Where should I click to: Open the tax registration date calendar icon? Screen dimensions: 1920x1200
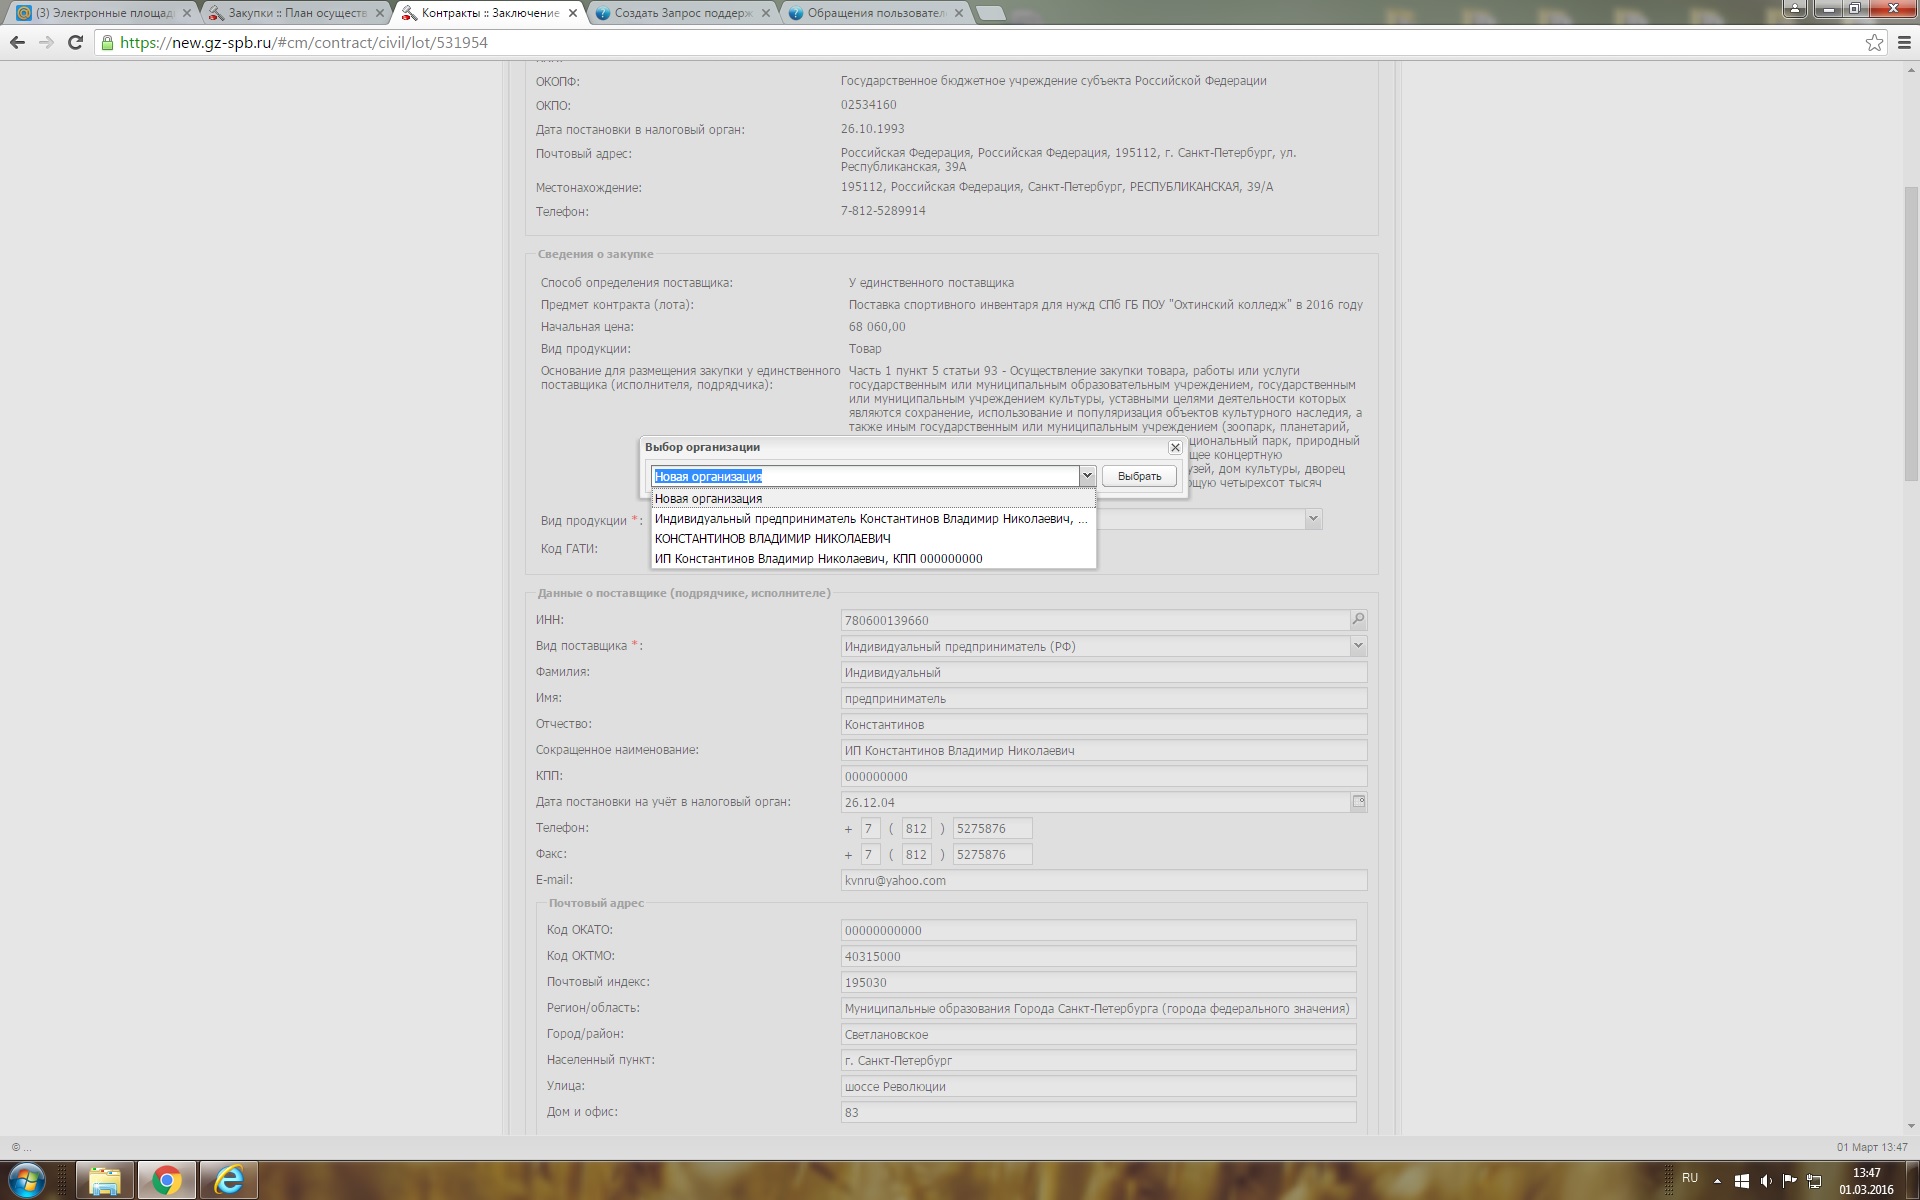1358,802
